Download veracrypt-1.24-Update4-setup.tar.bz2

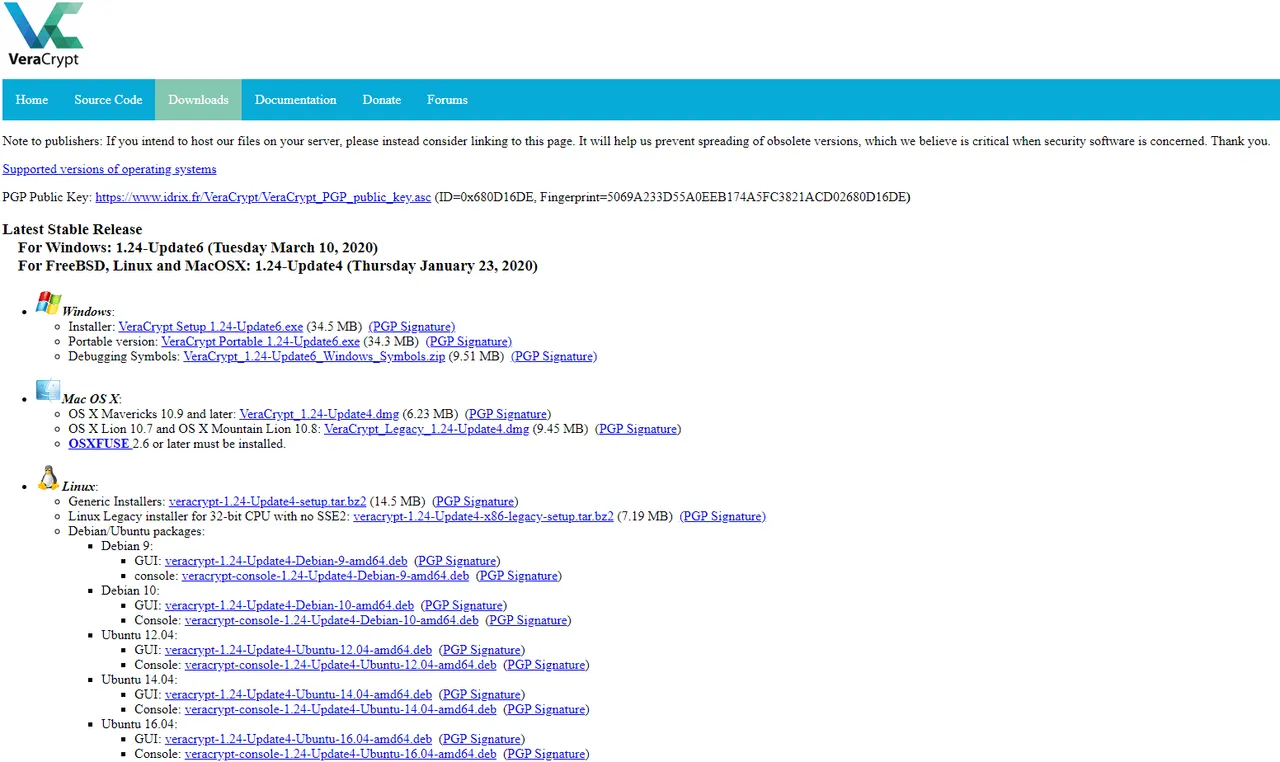pyautogui.click(x=268, y=501)
